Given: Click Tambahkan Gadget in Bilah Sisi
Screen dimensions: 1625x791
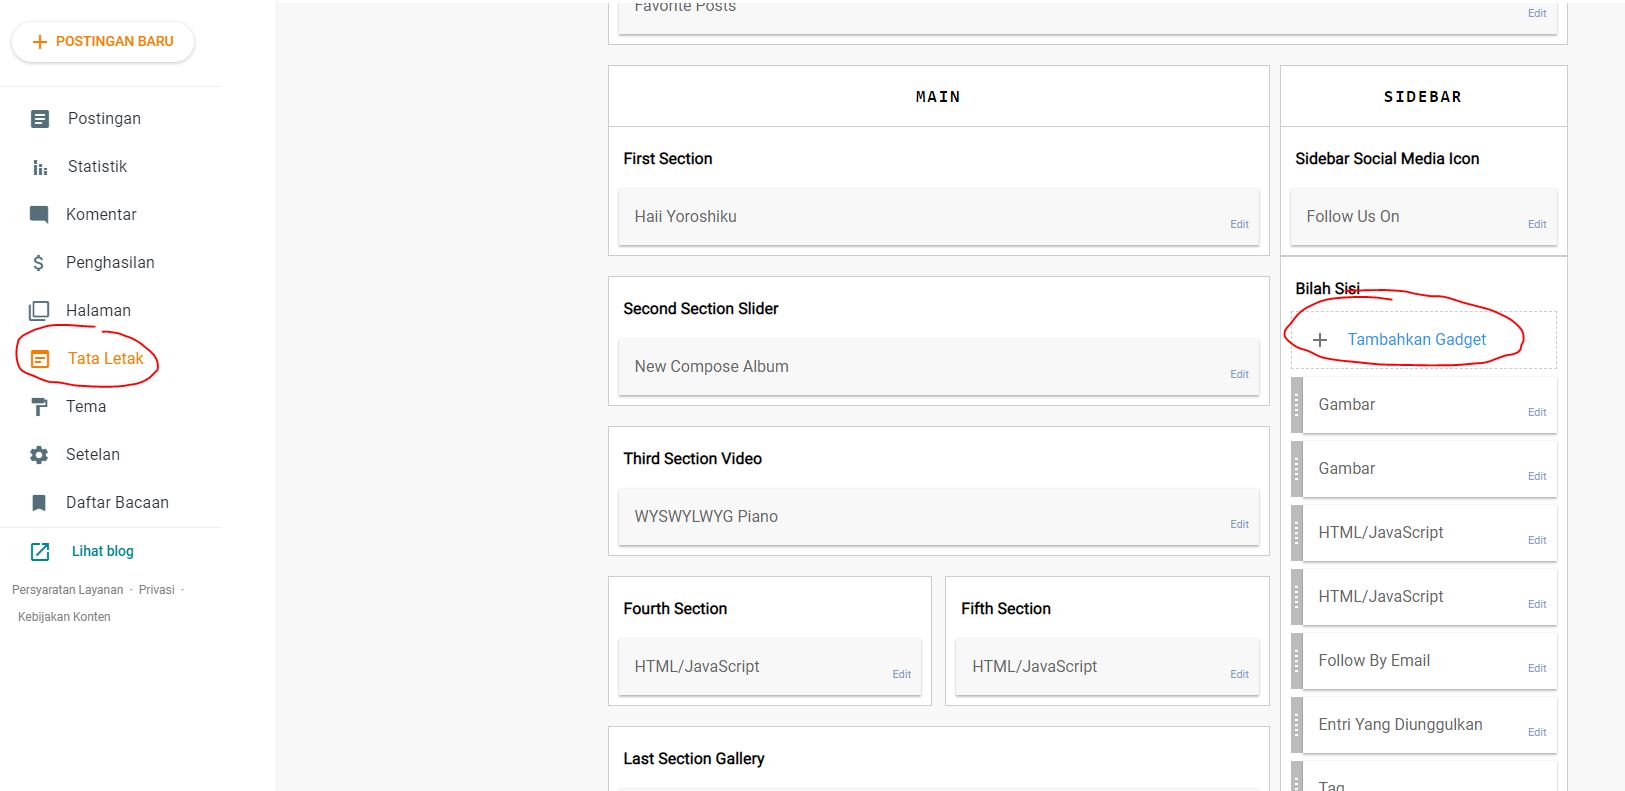Looking at the screenshot, I should click(x=1416, y=340).
